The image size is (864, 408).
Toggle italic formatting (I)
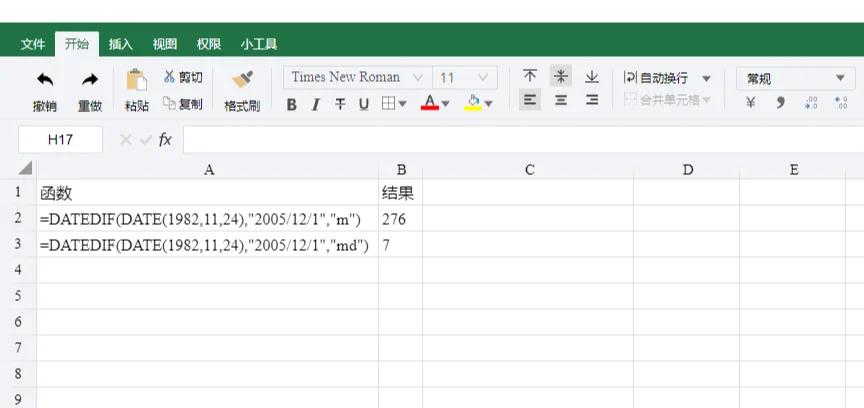316,104
